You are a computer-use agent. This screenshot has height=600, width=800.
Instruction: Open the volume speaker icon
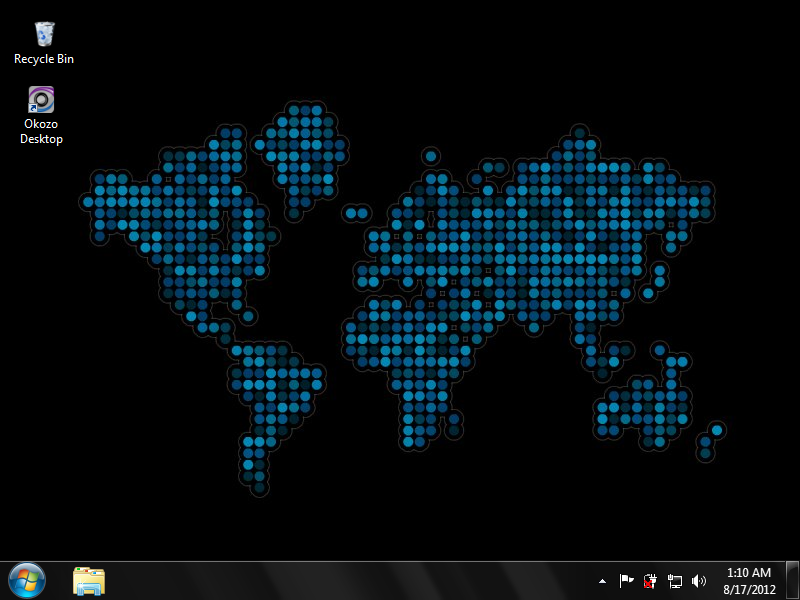[x=698, y=581]
